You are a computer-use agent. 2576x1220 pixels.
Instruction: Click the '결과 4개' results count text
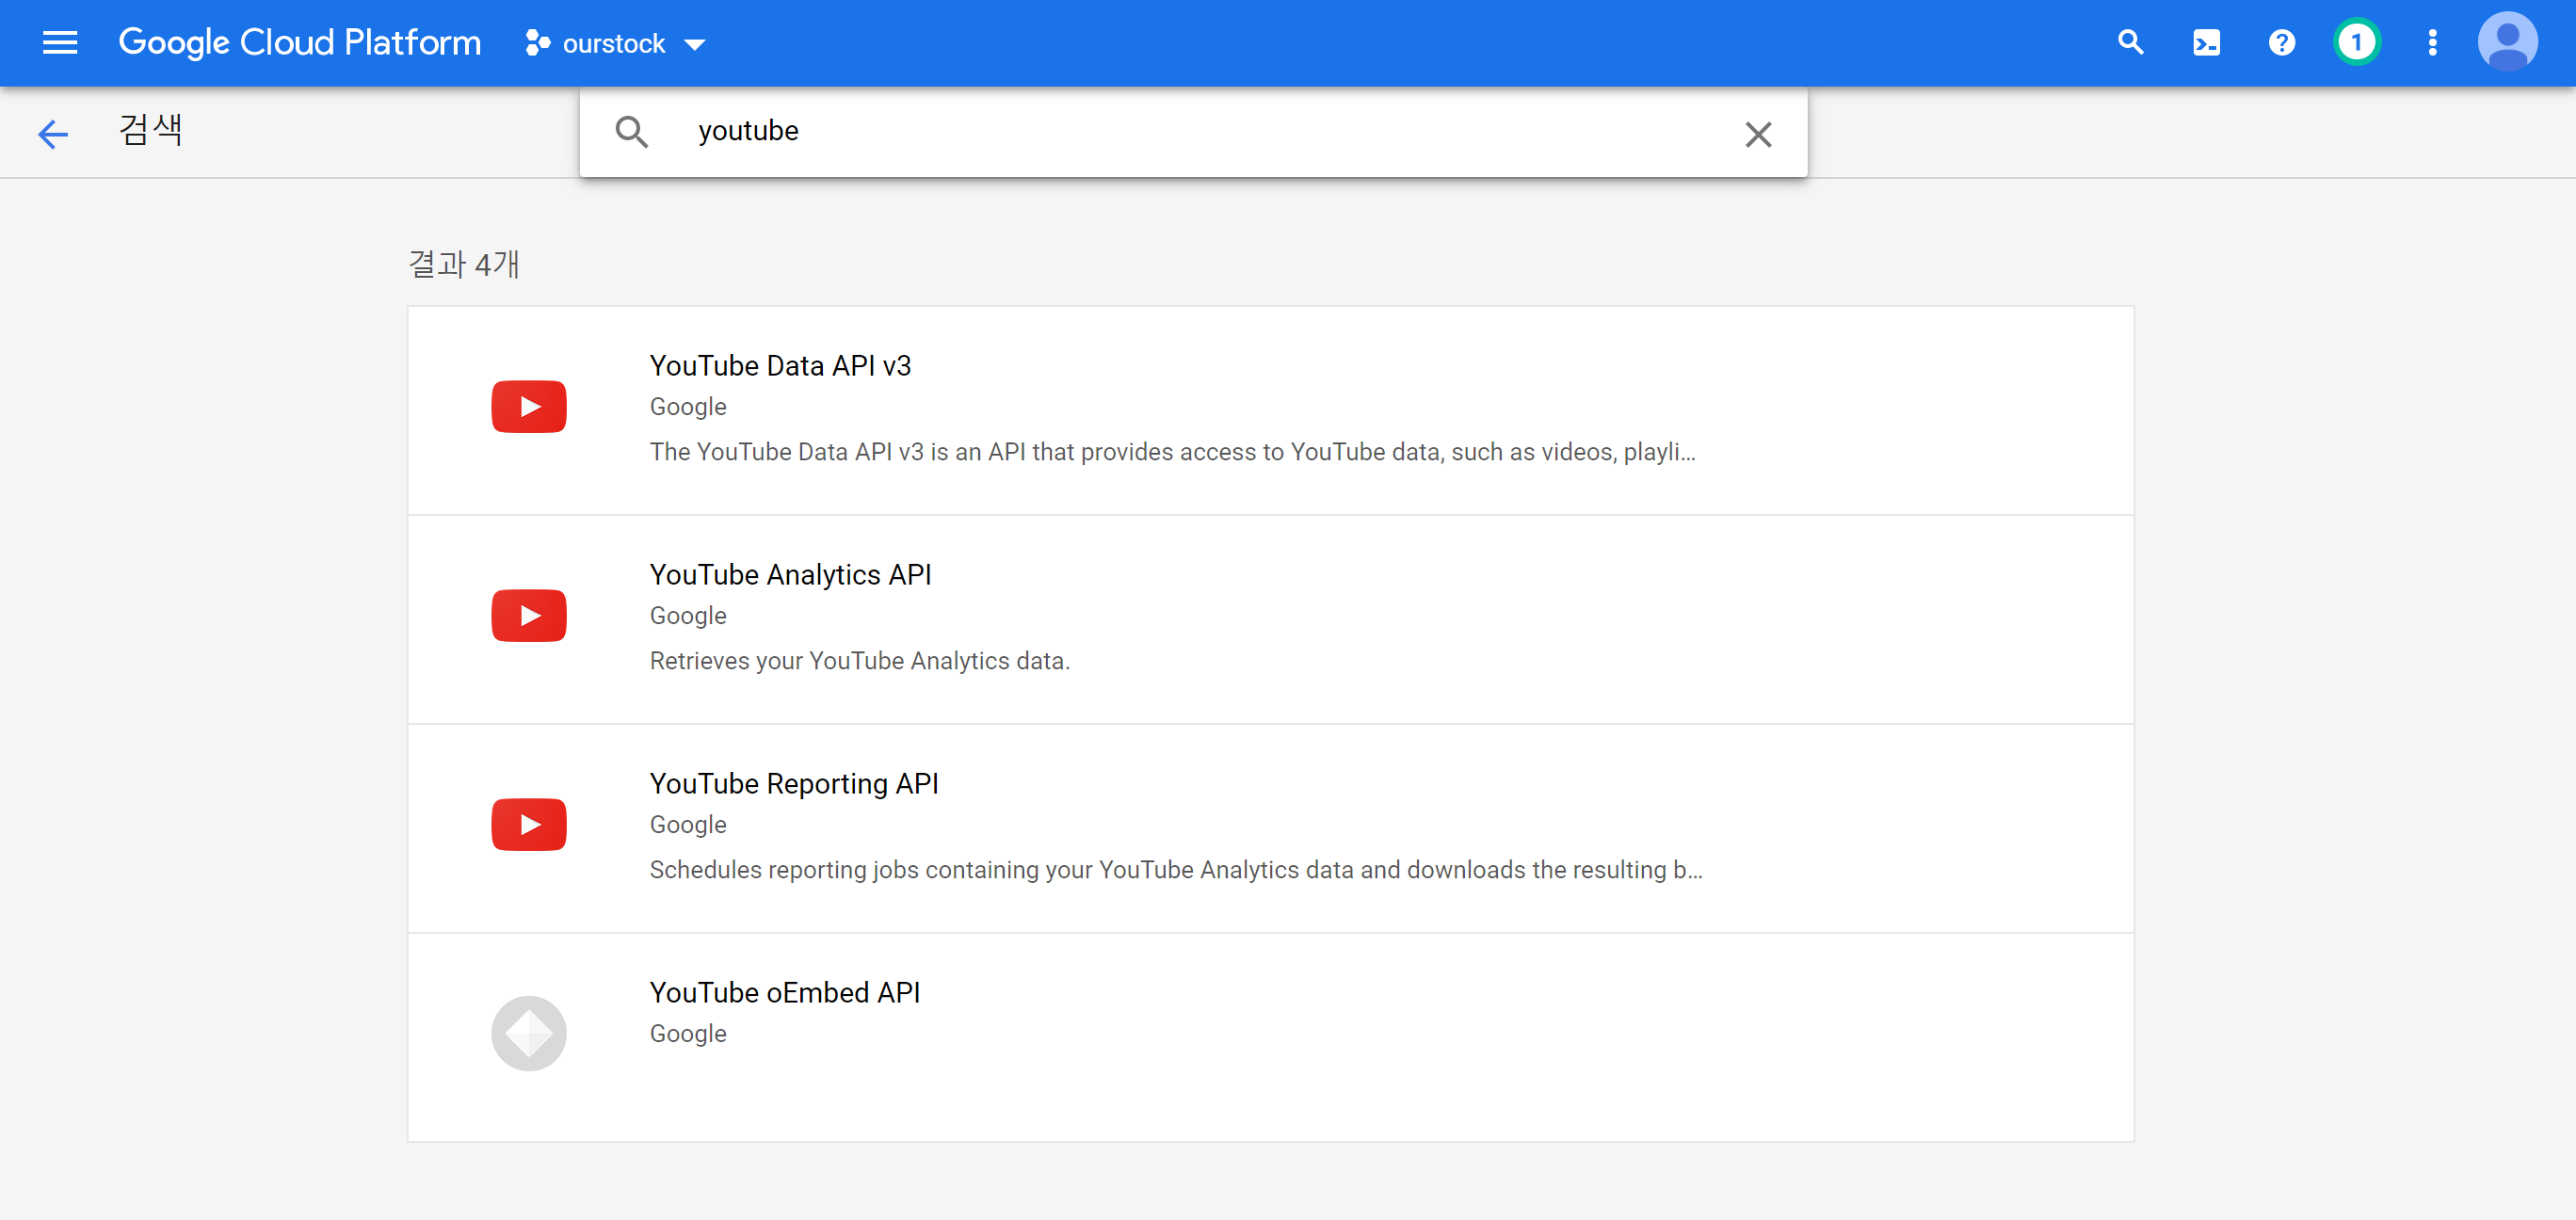(464, 264)
